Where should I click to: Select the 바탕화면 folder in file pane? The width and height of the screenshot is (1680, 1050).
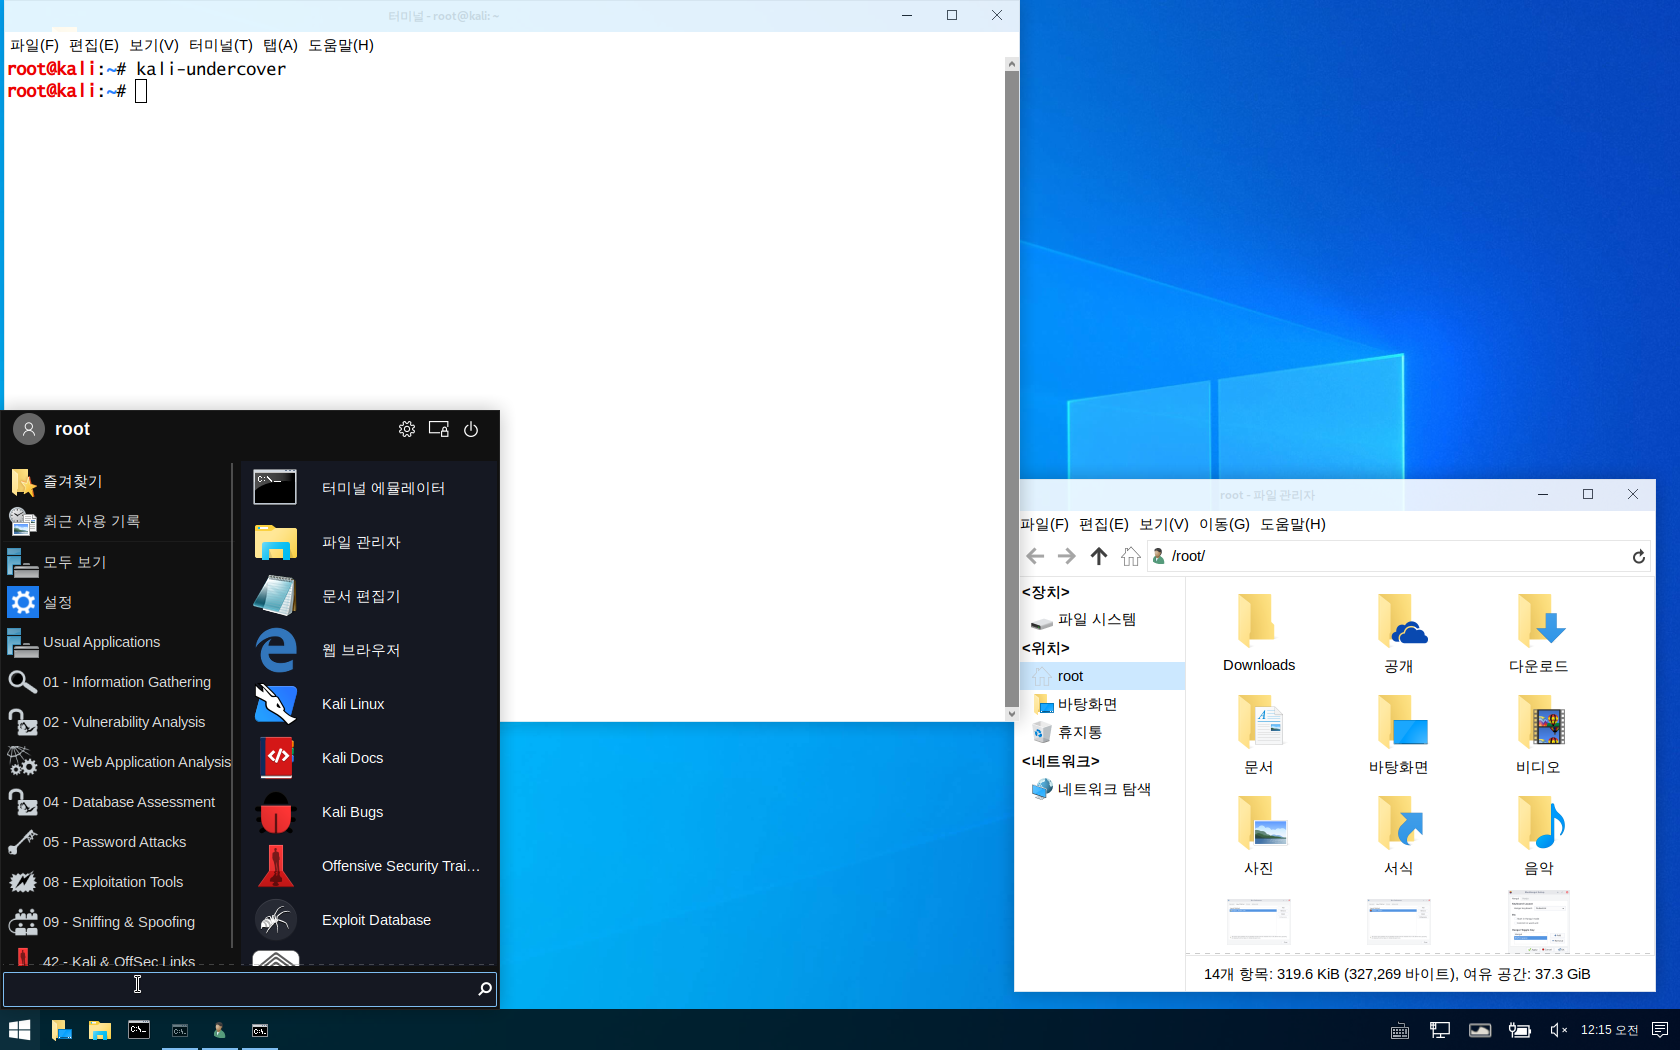click(1399, 734)
